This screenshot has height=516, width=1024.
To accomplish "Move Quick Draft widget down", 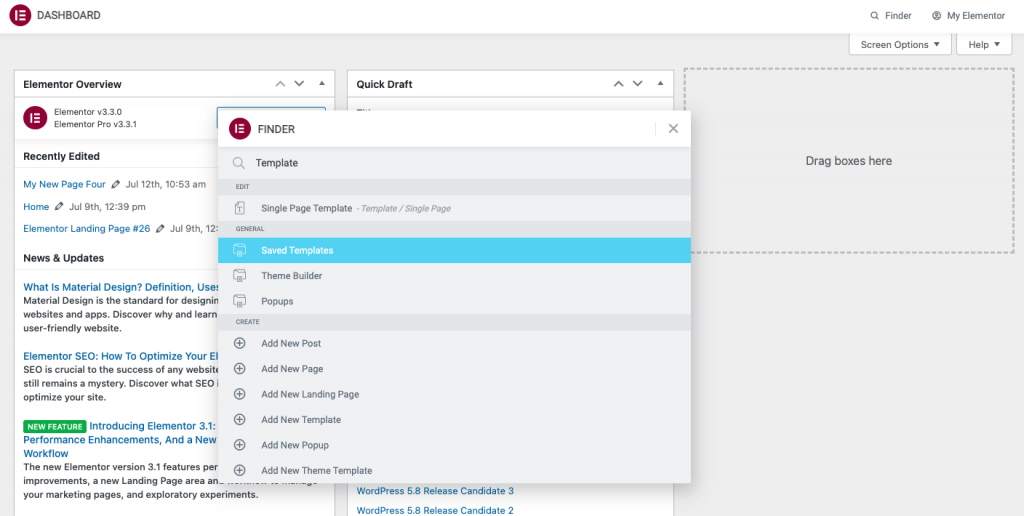I will click(637, 84).
